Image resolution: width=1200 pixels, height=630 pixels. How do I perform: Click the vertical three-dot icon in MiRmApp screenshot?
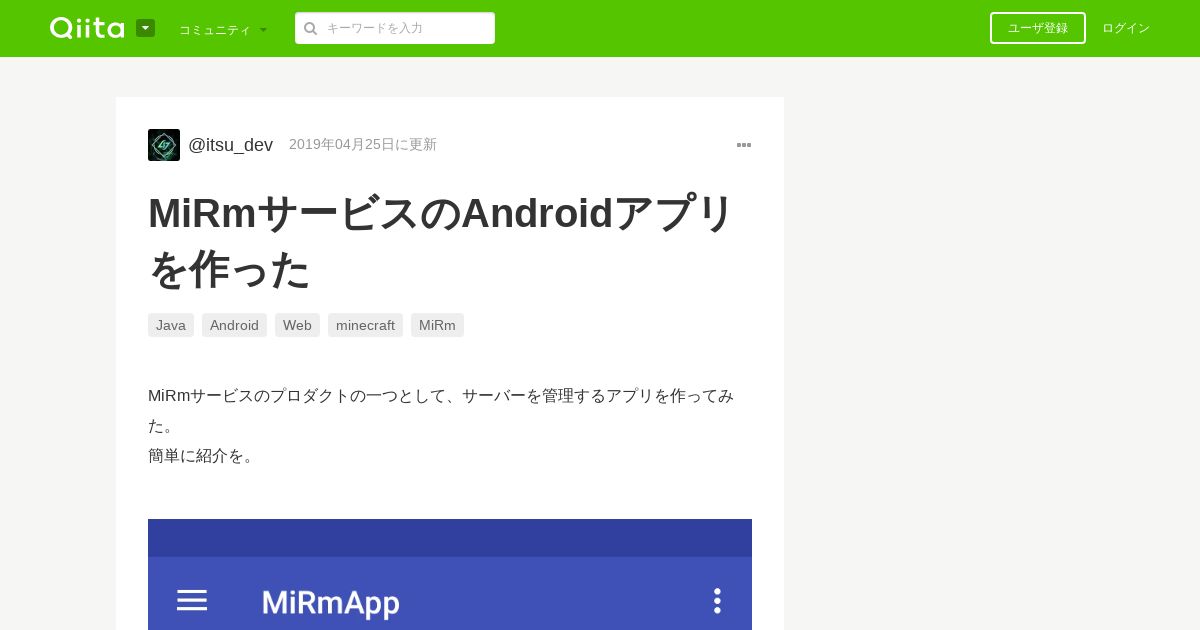[717, 600]
